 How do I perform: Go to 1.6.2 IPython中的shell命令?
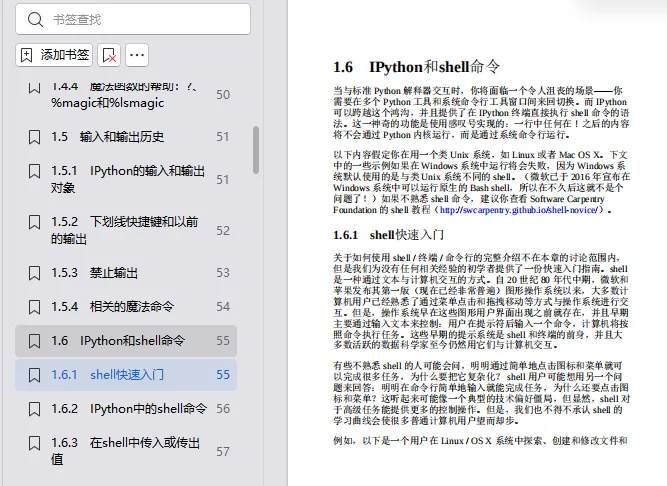tap(126, 409)
